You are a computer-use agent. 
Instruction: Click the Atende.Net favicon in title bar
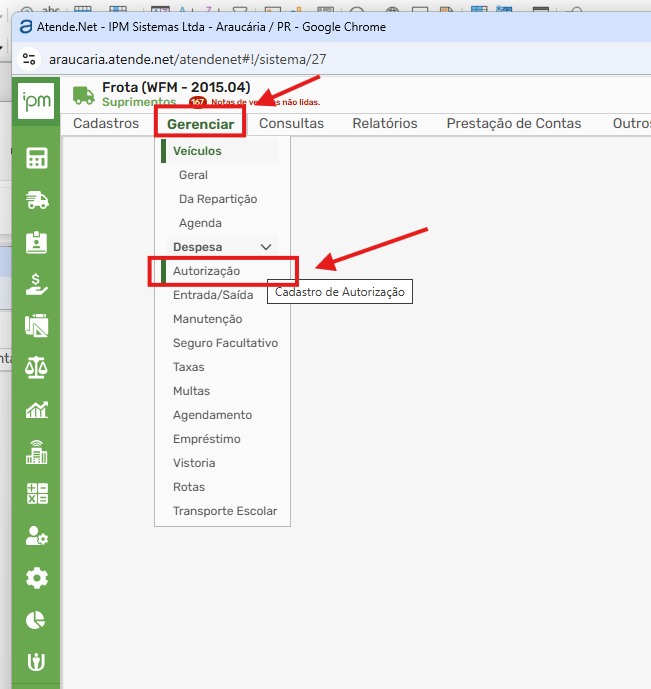[26, 27]
